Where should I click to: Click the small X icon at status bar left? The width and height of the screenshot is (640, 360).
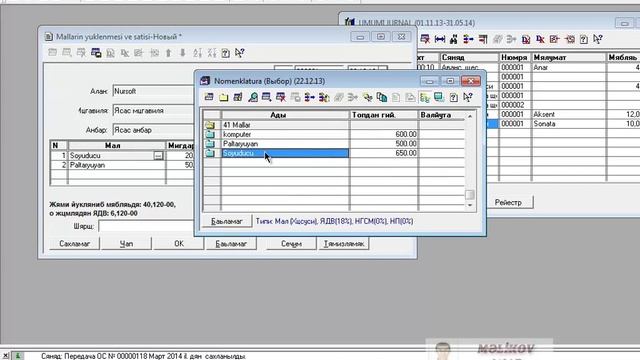(x=5, y=356)
